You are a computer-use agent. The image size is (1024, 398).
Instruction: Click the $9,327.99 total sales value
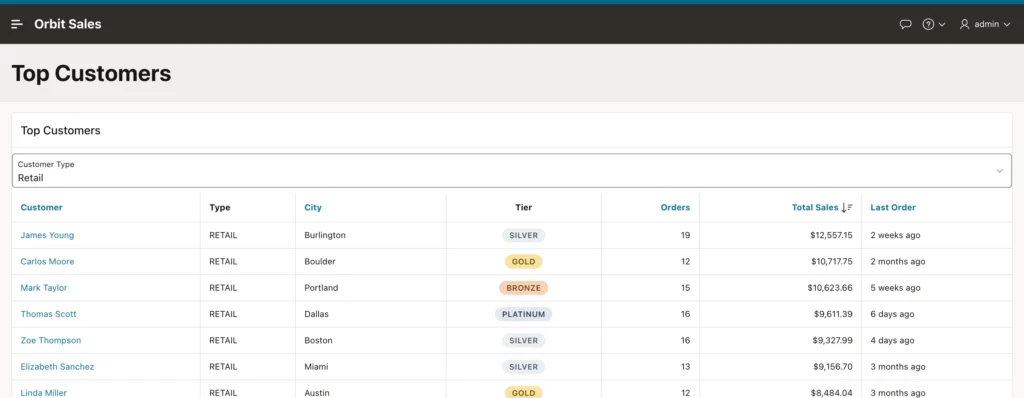pyautogui.click(x=833, y=340)
